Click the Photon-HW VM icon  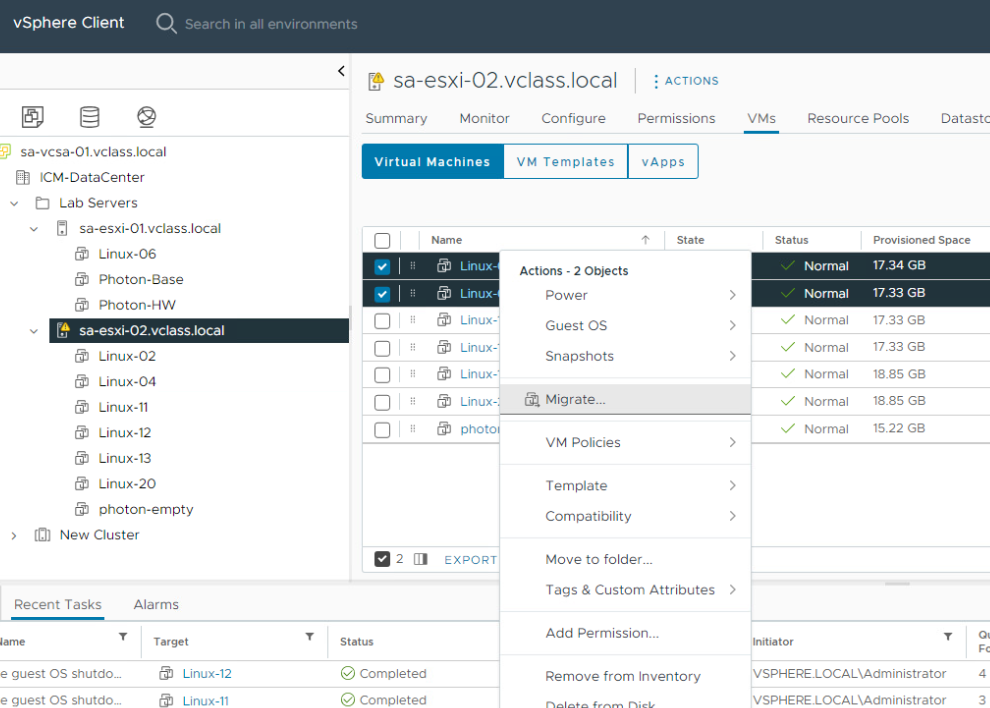pos(81,305)
